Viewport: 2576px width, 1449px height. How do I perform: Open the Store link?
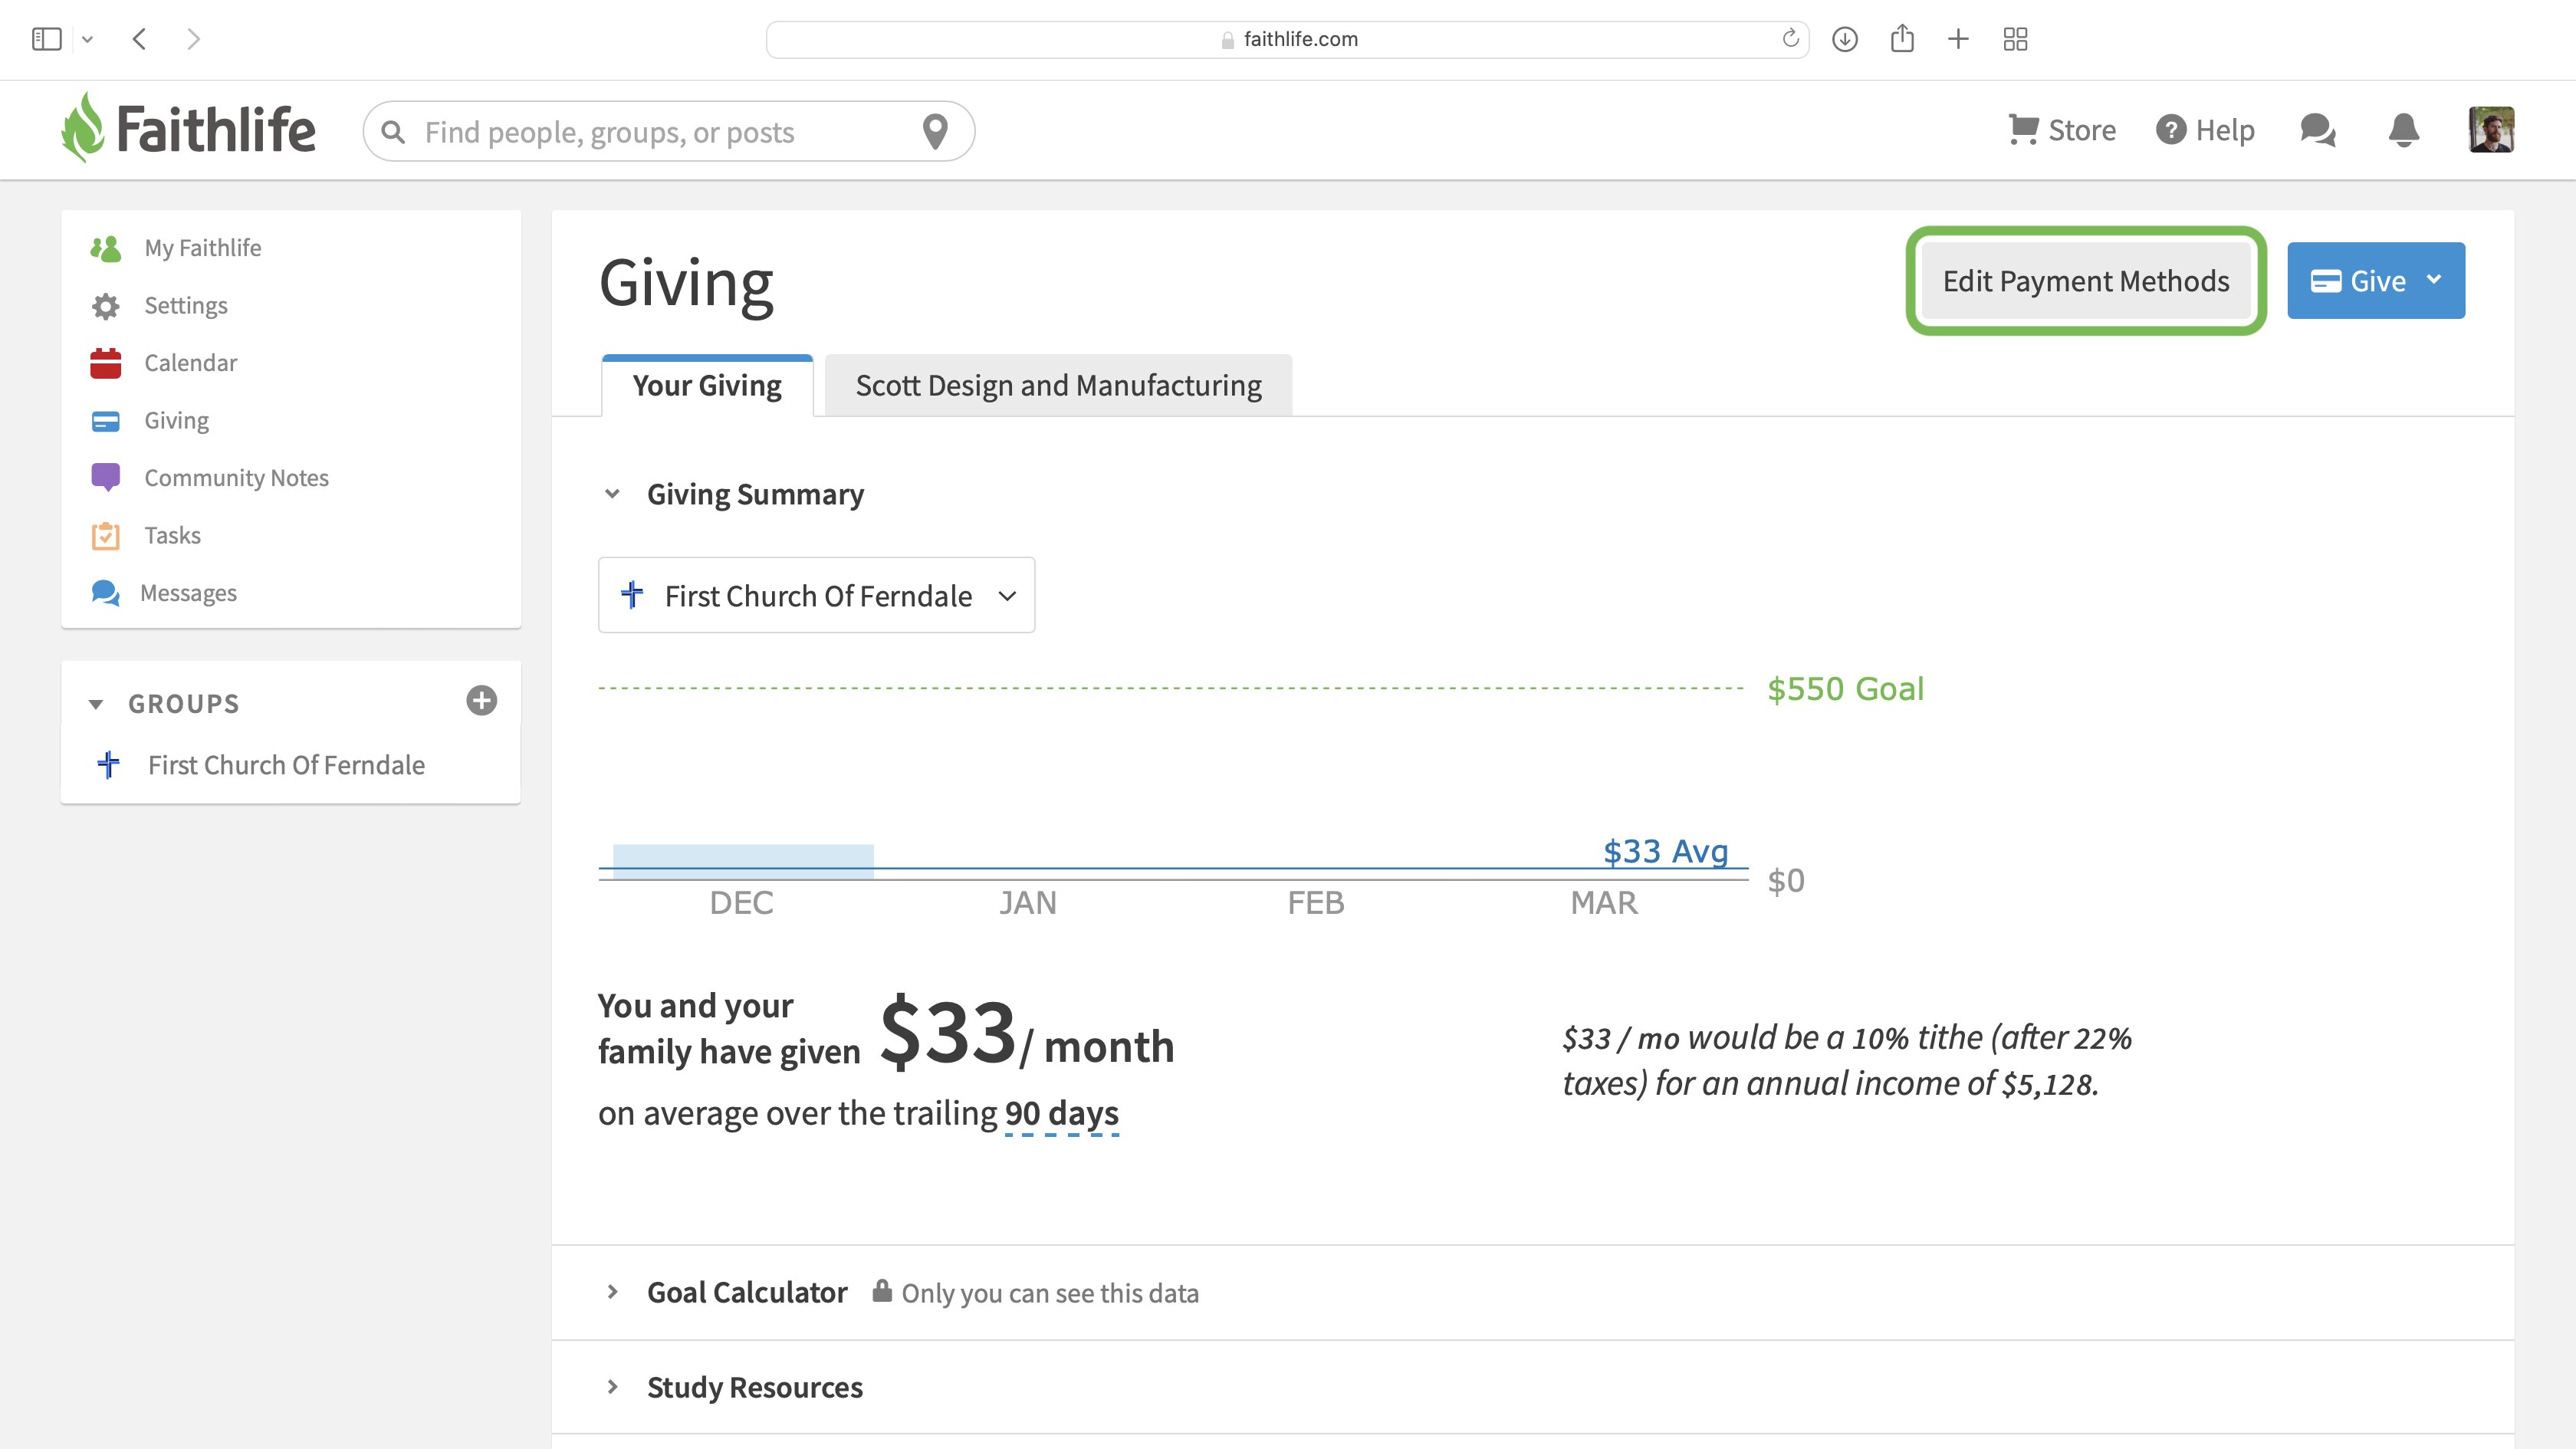[x=2082, y=130]
